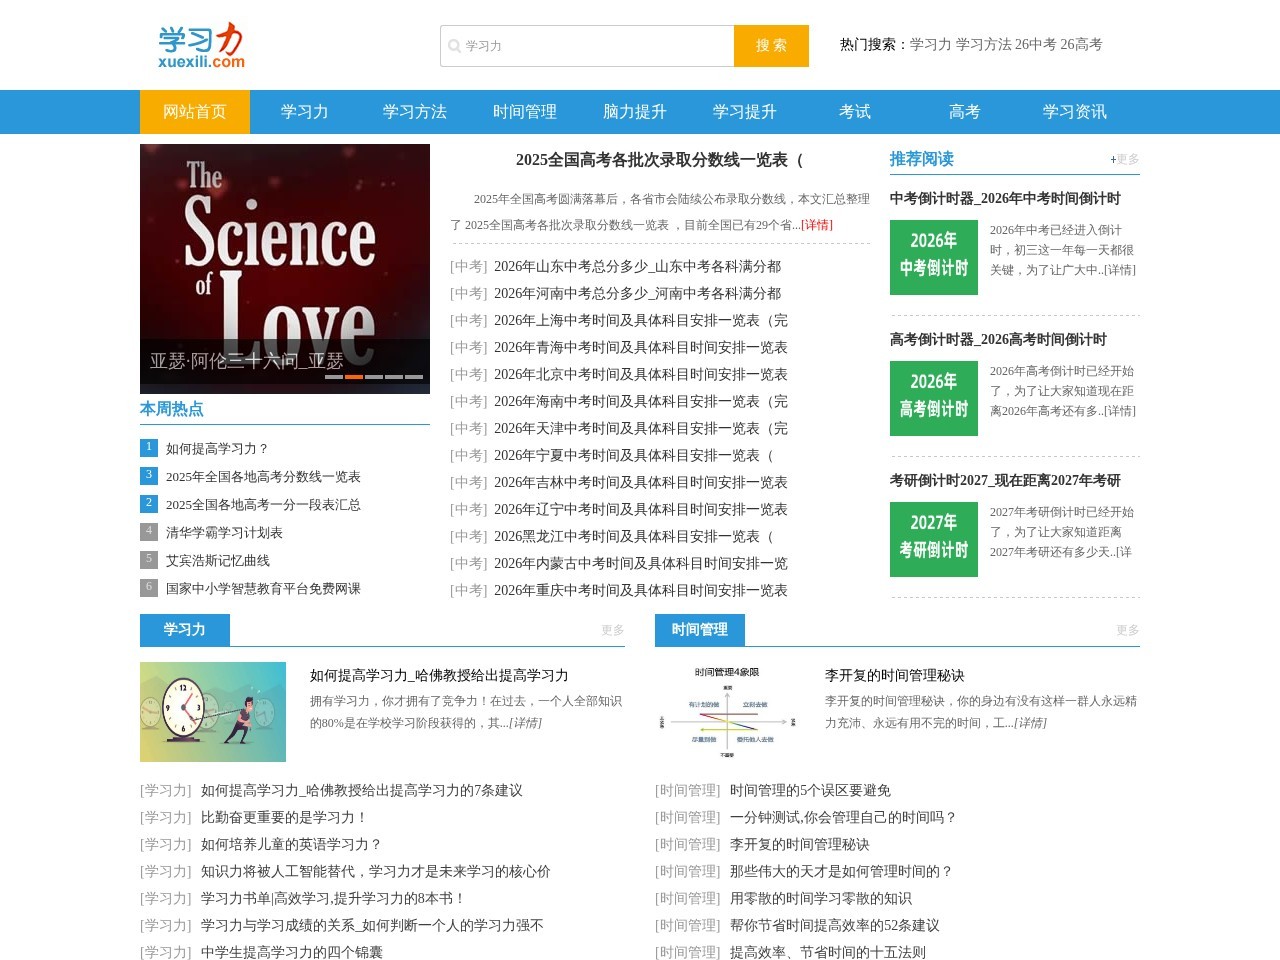Click the [详情] link under the headline summary
This screenshot has height=960, width=1280.
[x=817, y=225]
